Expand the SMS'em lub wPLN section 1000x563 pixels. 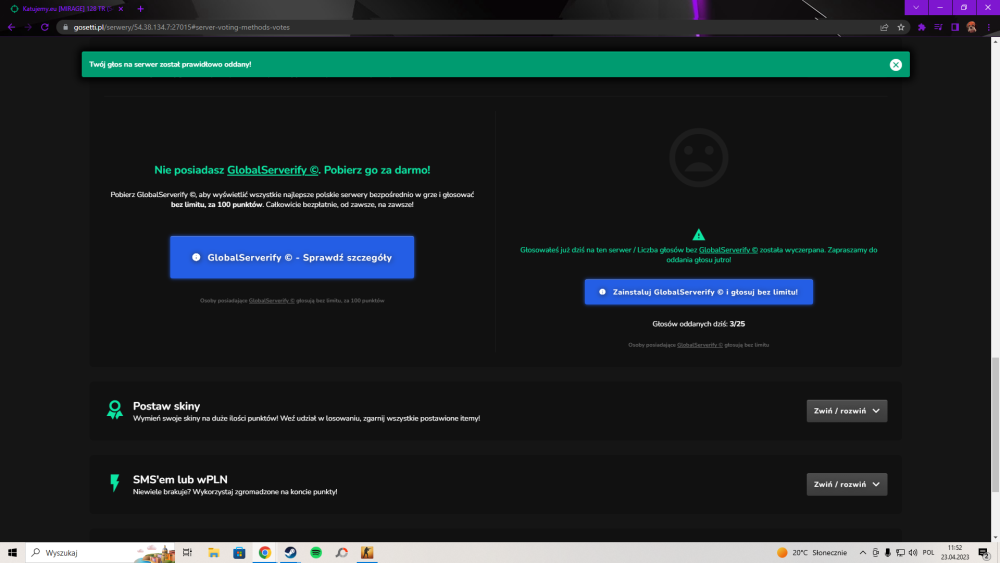pos(846,484)
